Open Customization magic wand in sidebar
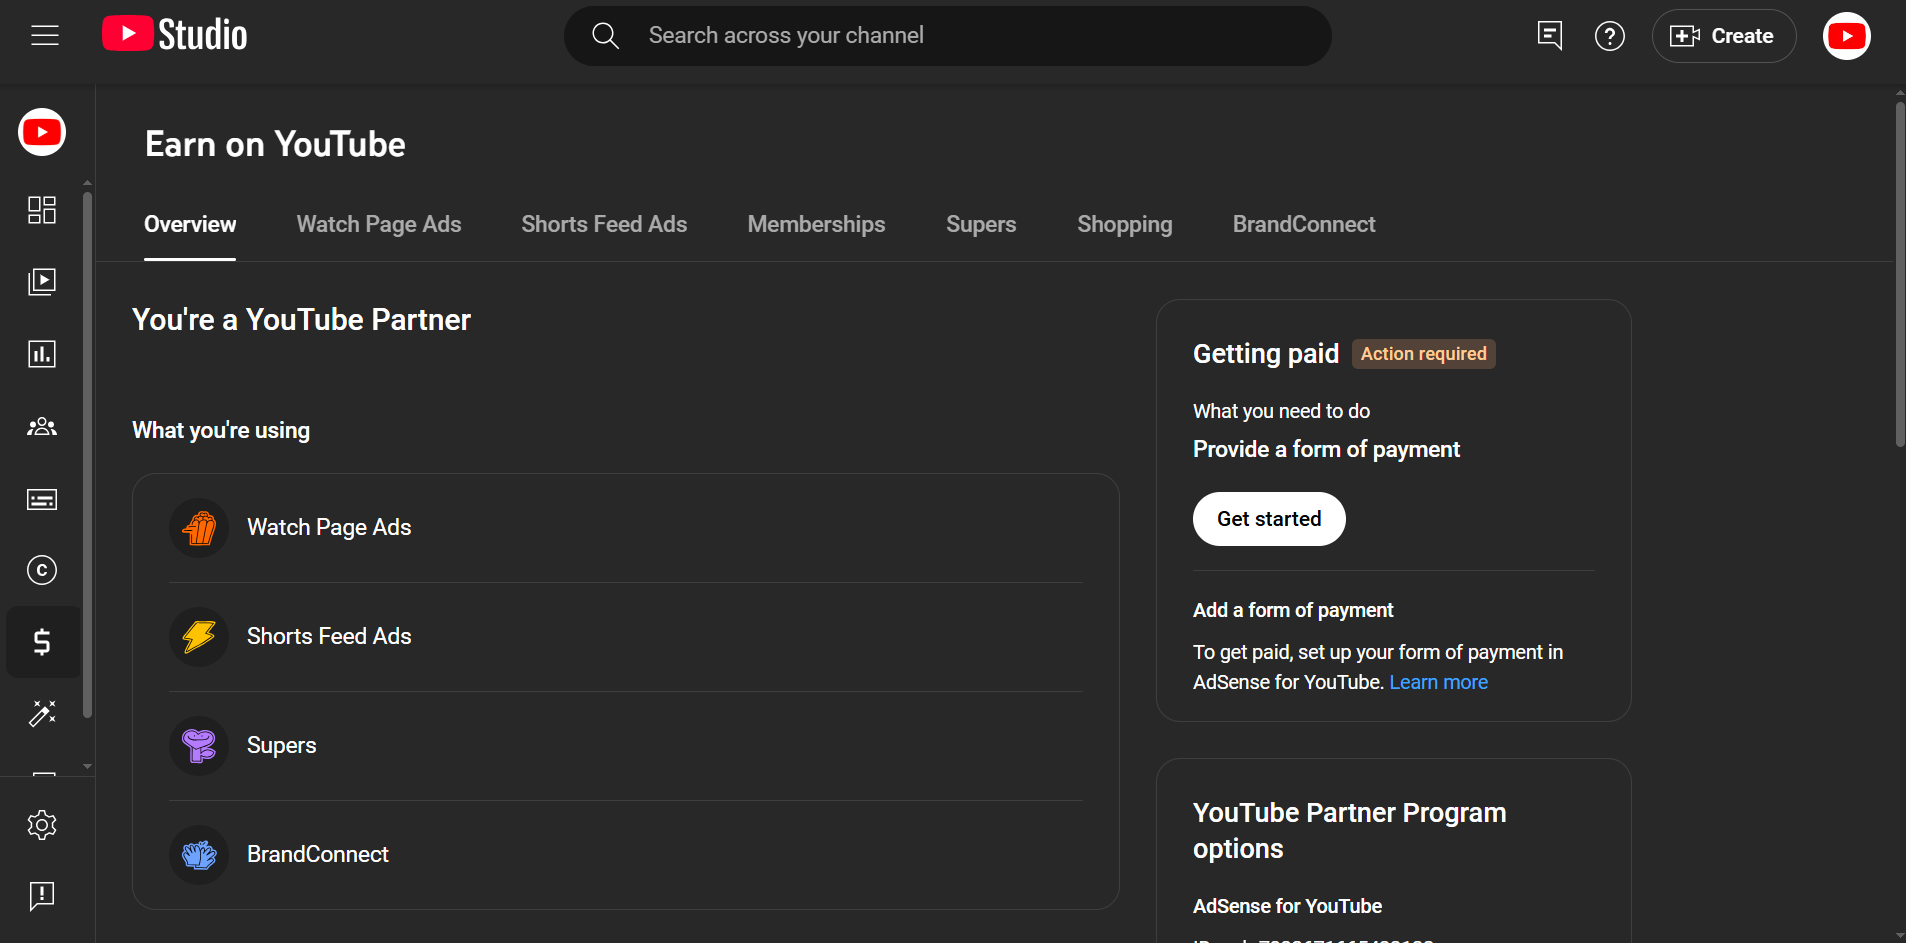 pyautogui.click(x=42, y=713)
